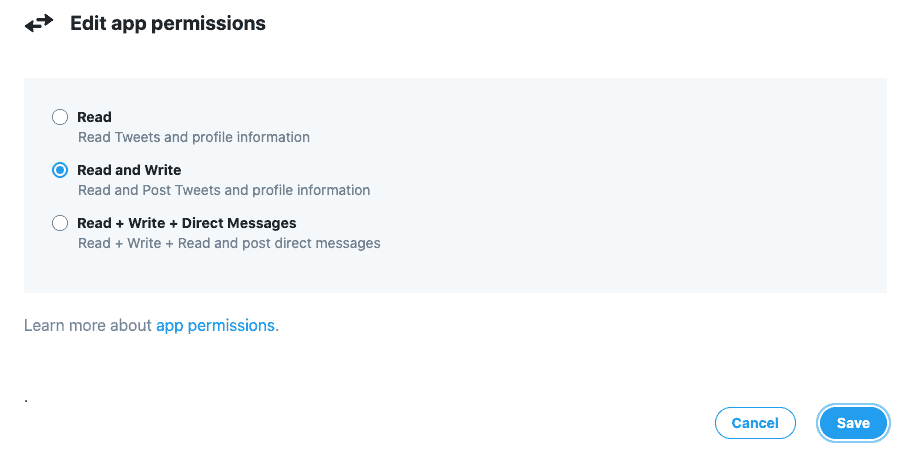Choose the Read + Write + Direct Messages radio
This screenshot has height=459, width=903.
coord(60,223)
